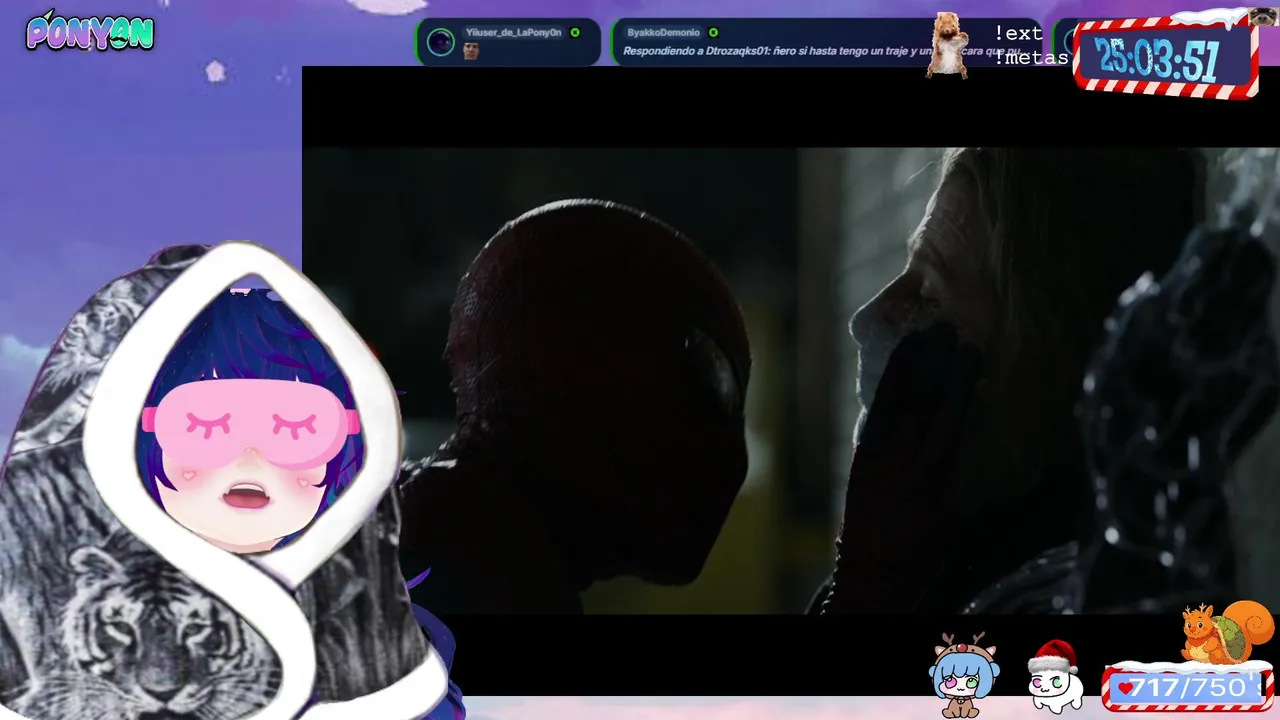The image size is (1280, 720).
Task: Click the 717/750 follower goal bar
Action: pos(1186,688)
